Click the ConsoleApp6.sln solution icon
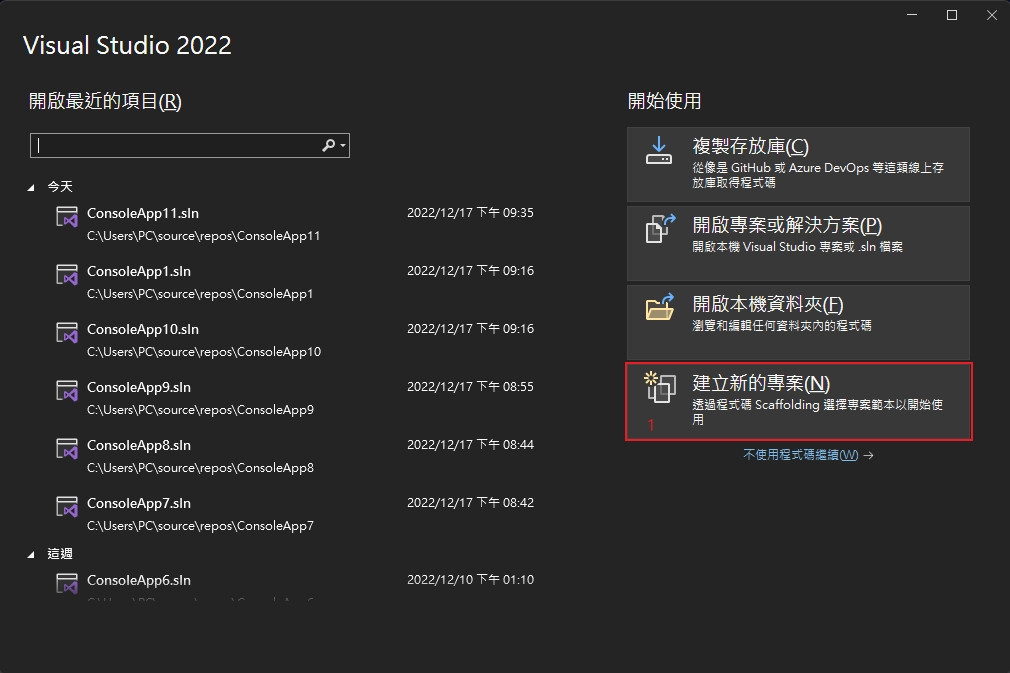 pyautogui.click(x=67, y=584)
